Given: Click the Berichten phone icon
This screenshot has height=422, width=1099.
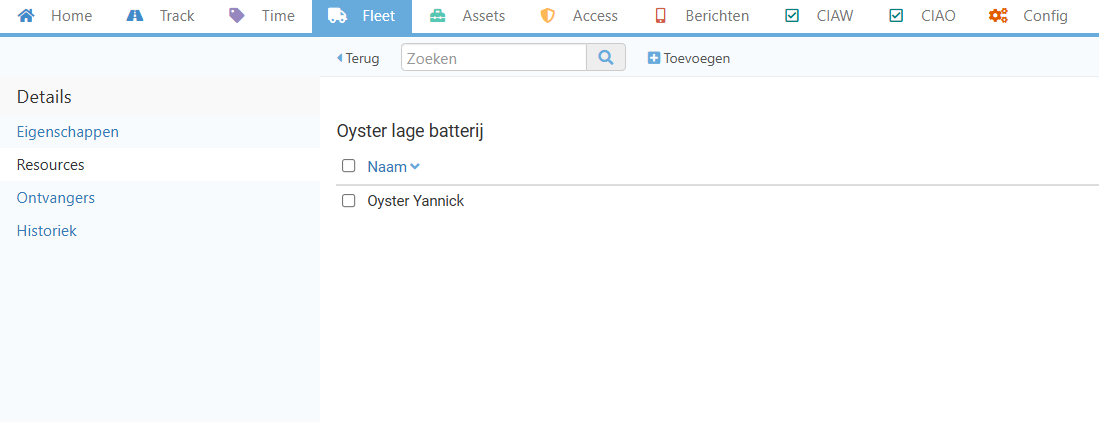Looking at the screenshot, I should click(661, 16).
